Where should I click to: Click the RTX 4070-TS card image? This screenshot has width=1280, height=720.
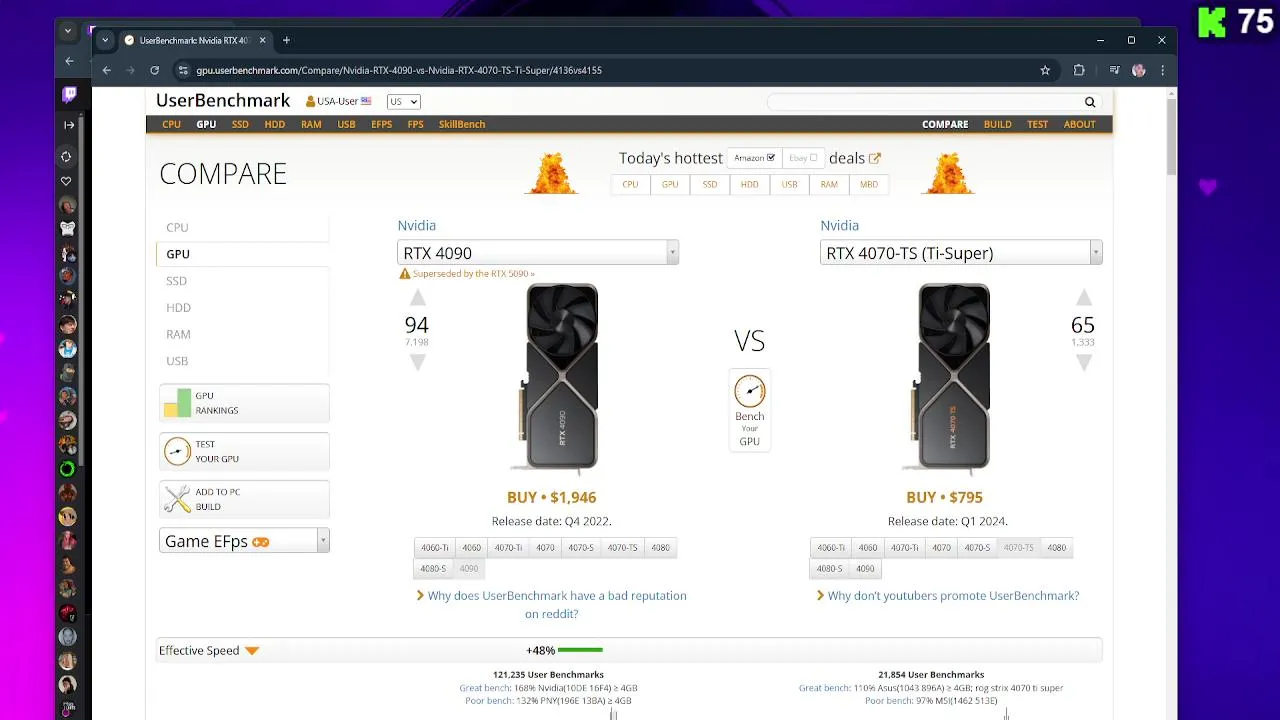click(x=952, y=377)
